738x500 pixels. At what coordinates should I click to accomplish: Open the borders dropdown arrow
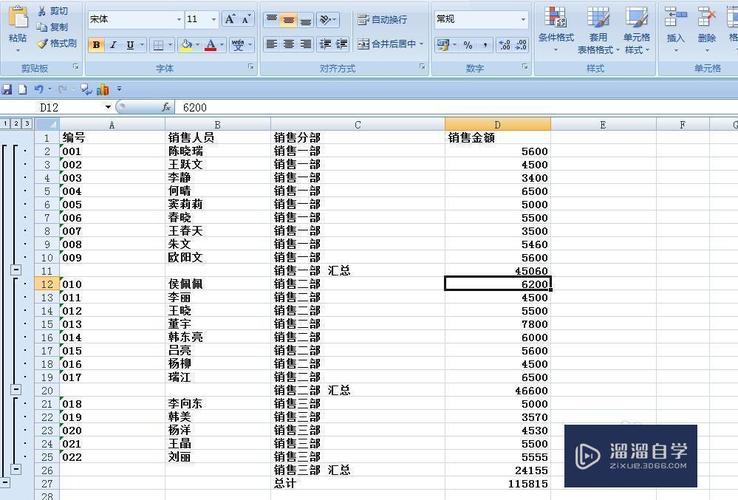(x=170, y=45)
